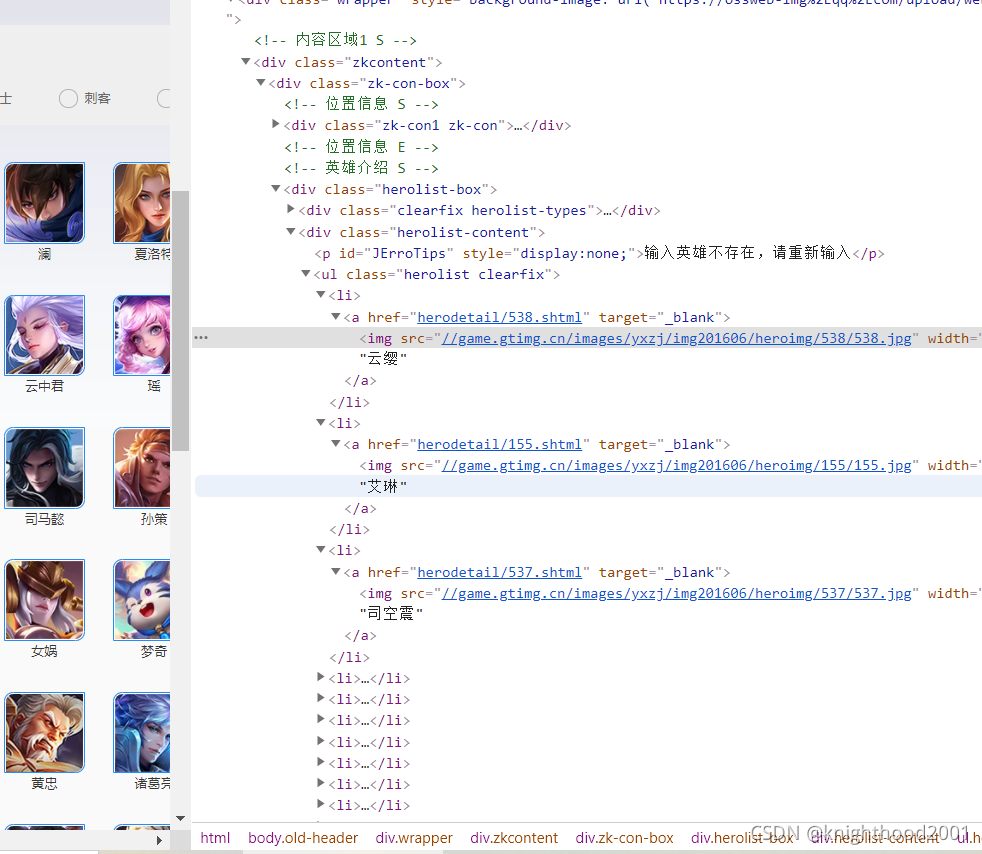This screenshot has height=854, width=982.
Task: Collapse the anchor node for herodetail/155.shtml
Action: [x=336, y=444]
